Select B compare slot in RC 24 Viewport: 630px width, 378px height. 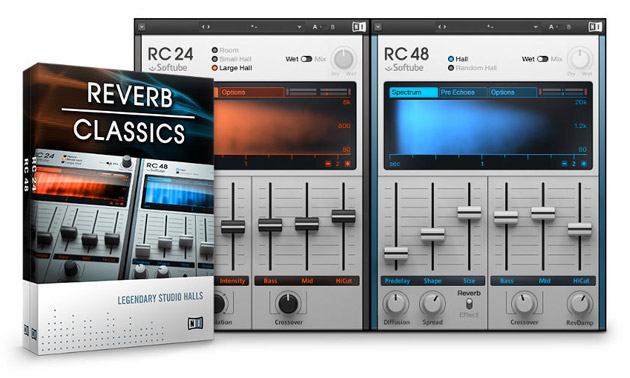click(332, 27)
